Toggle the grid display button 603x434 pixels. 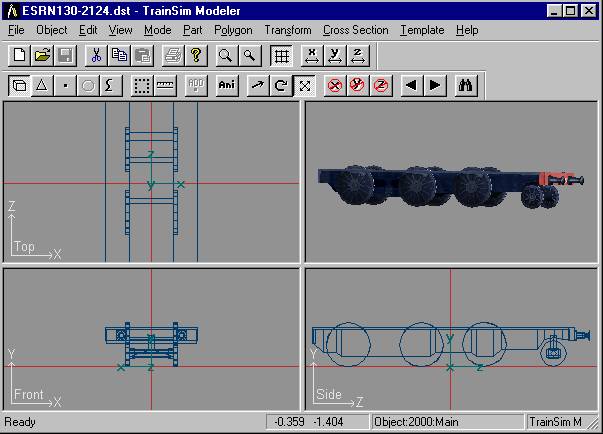[x=281, y=56]
